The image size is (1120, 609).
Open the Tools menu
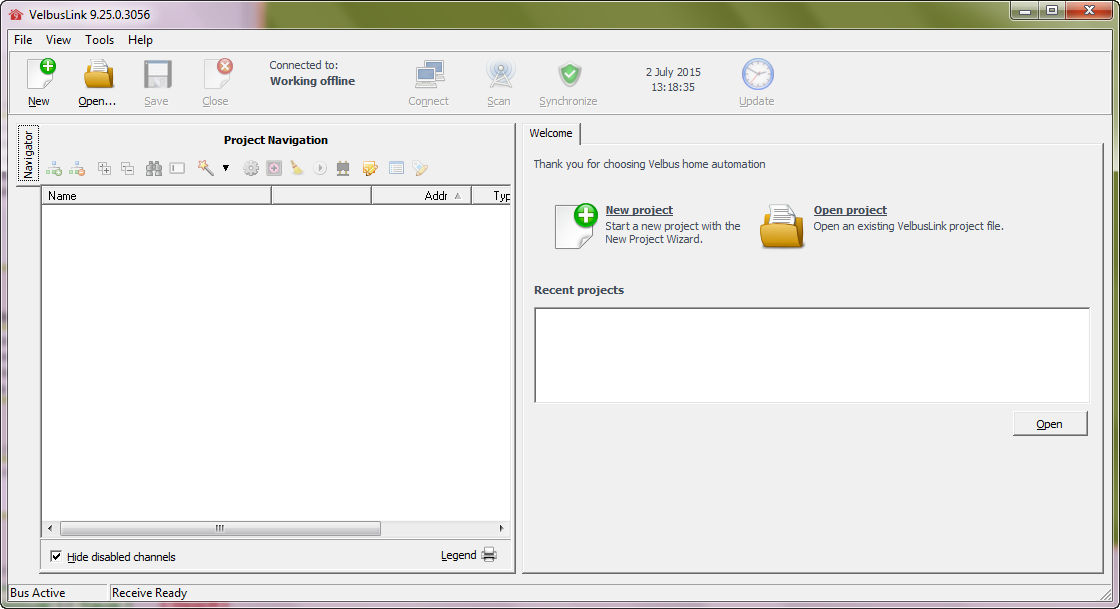99,40
